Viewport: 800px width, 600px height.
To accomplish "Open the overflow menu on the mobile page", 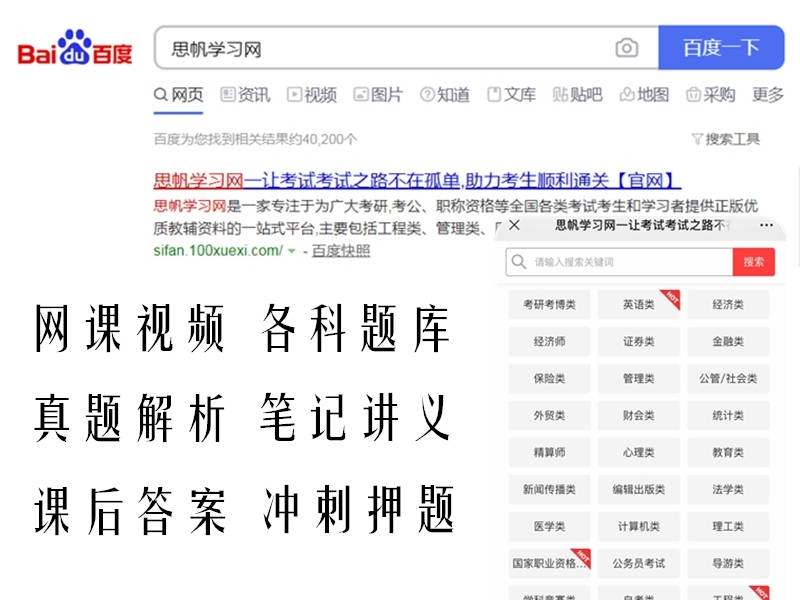I will (766, 226).
